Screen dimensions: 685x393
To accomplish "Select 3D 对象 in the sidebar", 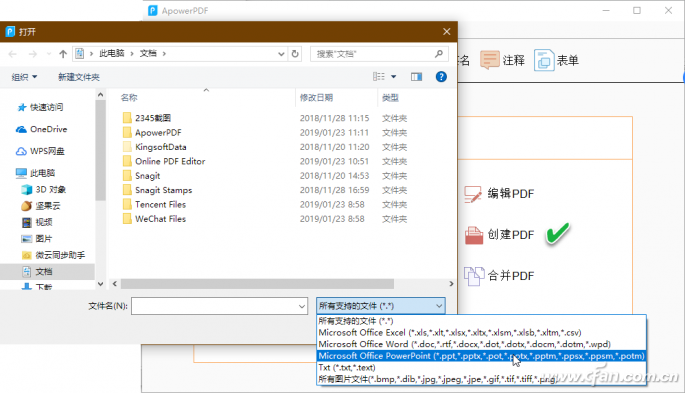I will 44,190.
